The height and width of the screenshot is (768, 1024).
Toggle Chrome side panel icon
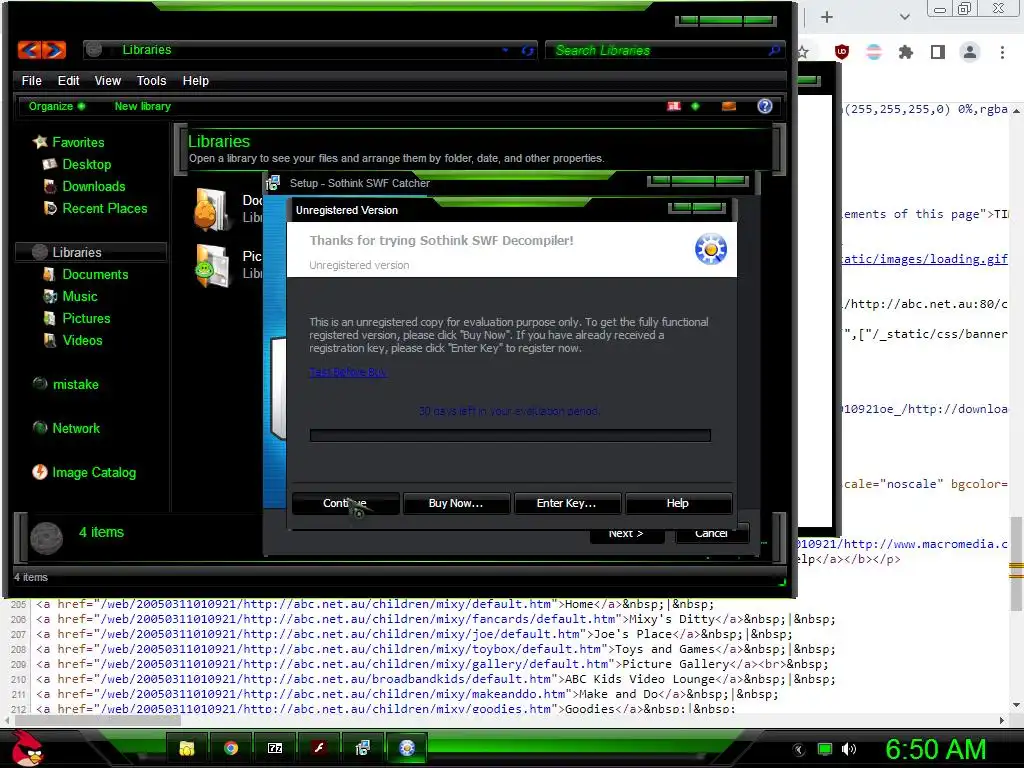[x=938, y=52]
